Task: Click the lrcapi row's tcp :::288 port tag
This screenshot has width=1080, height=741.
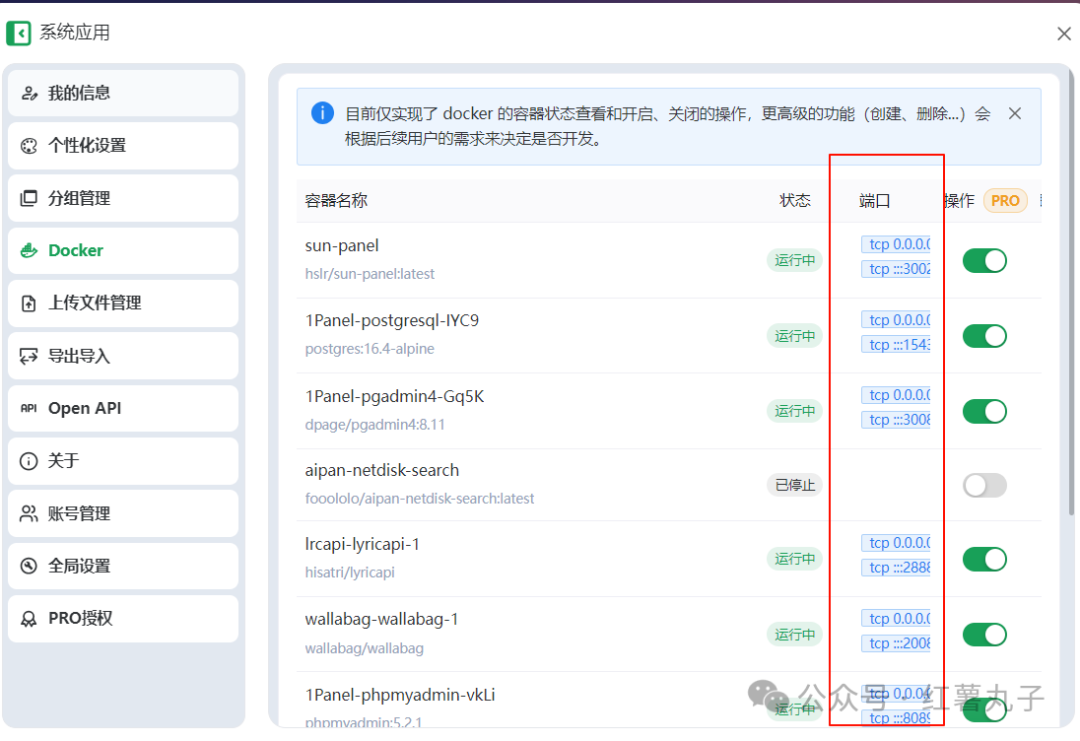Action: (x=895, y=568)
